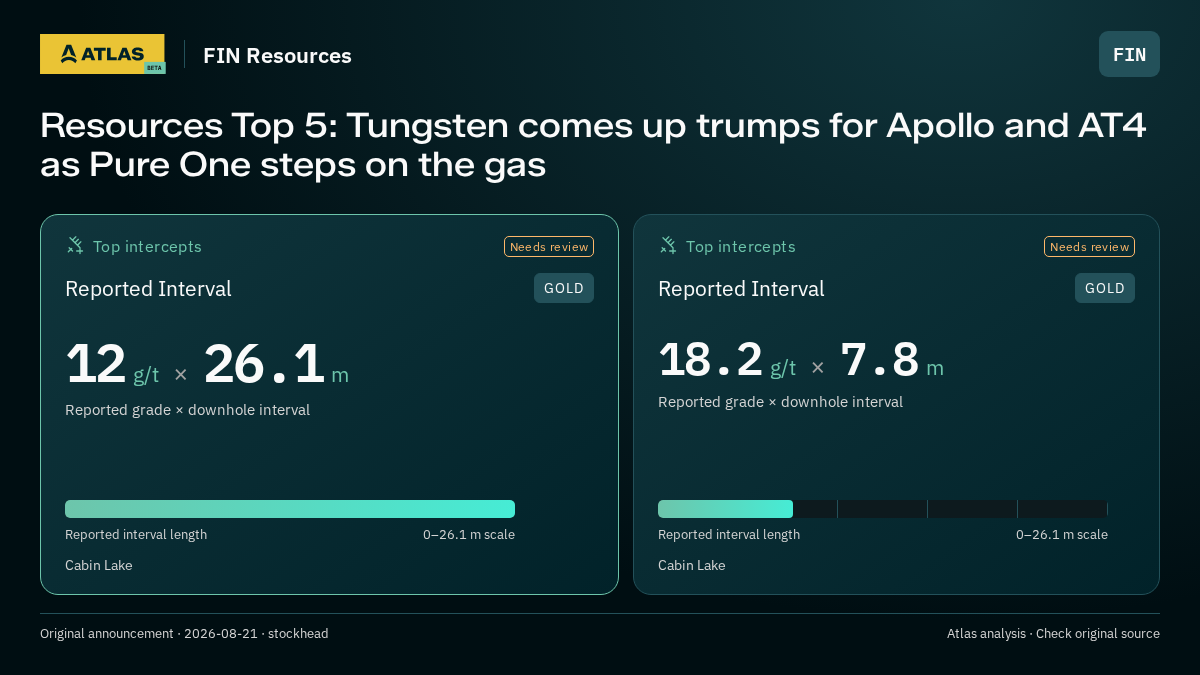Click grade × downhole interval caption, right card
The height and width of the screenshot is (675, 1200).
780,402
